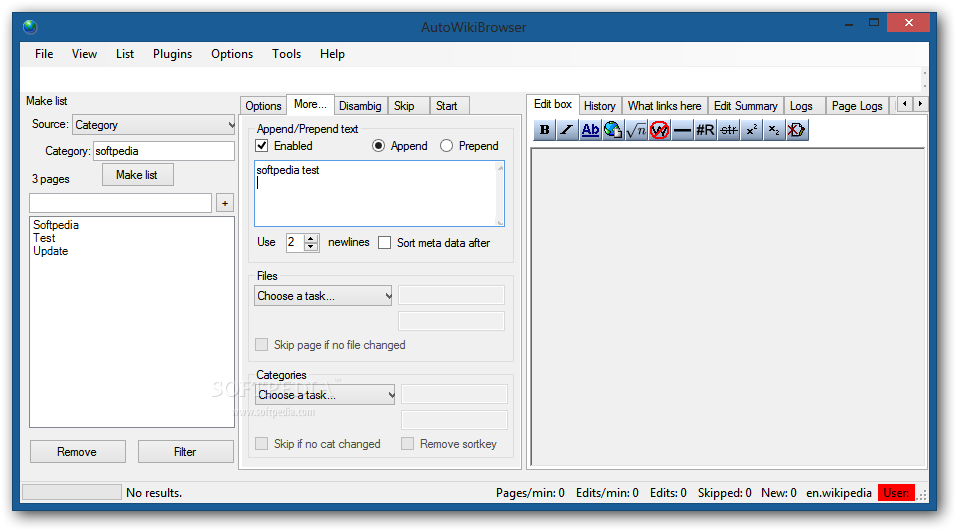Screen dimensions: 957x531
Task: Switch to the History tab
Action: coord(600,106)
